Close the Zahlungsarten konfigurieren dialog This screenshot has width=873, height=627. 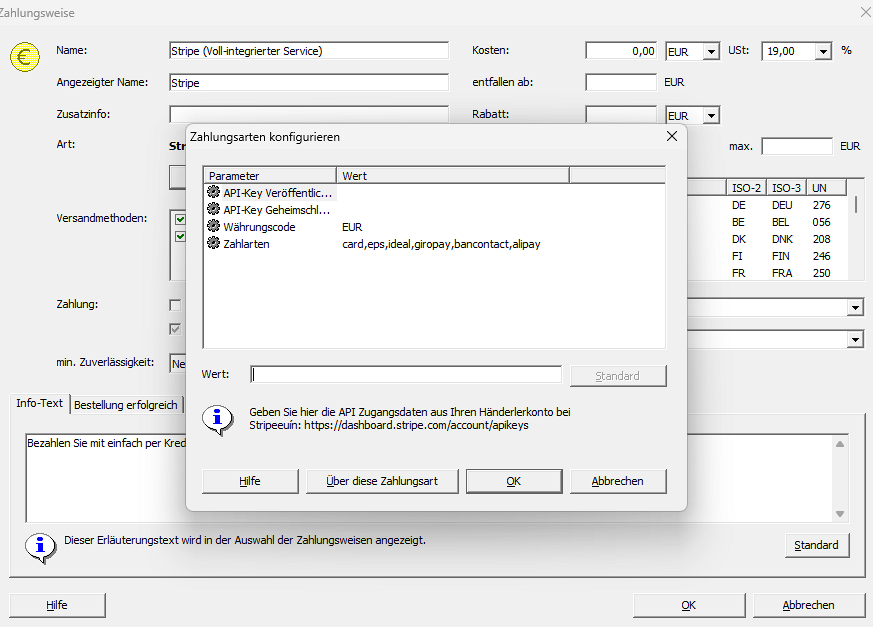click(x=672, y=136)
